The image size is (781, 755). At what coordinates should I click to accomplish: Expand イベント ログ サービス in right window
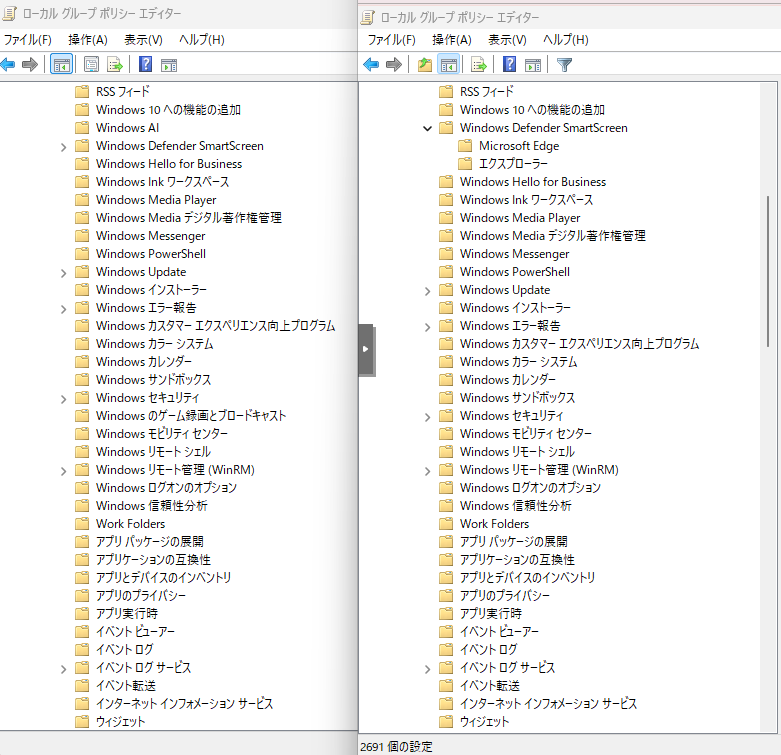(x=427, y=669)
